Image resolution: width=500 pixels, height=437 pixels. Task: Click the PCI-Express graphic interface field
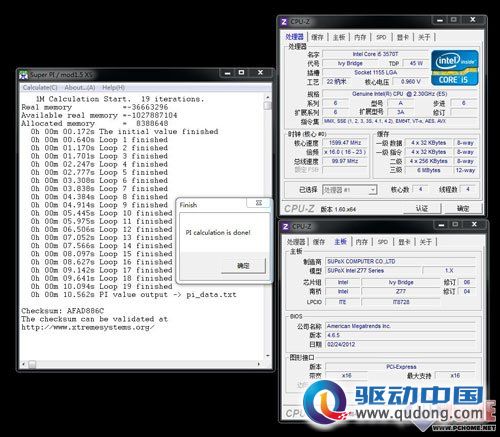click(401, 367)
